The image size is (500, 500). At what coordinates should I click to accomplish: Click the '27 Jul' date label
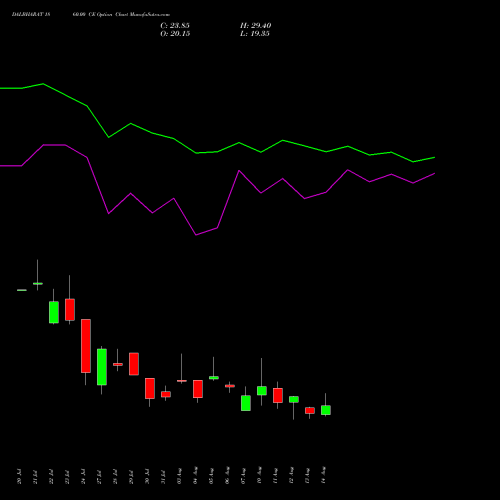99,477
